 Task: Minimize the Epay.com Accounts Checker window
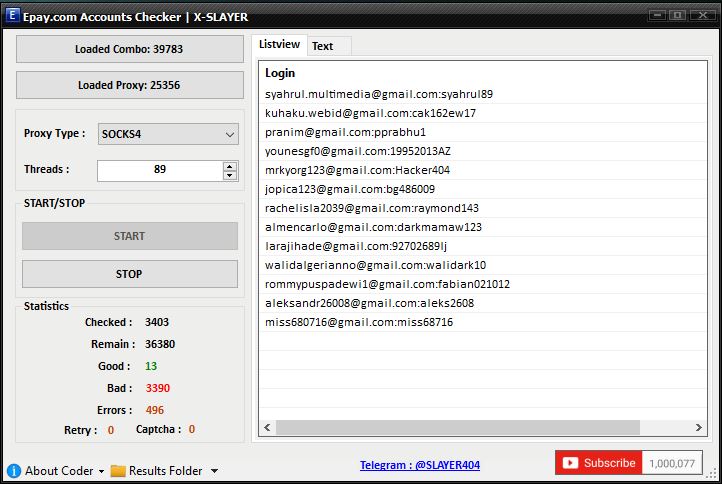tap(658, 15)
